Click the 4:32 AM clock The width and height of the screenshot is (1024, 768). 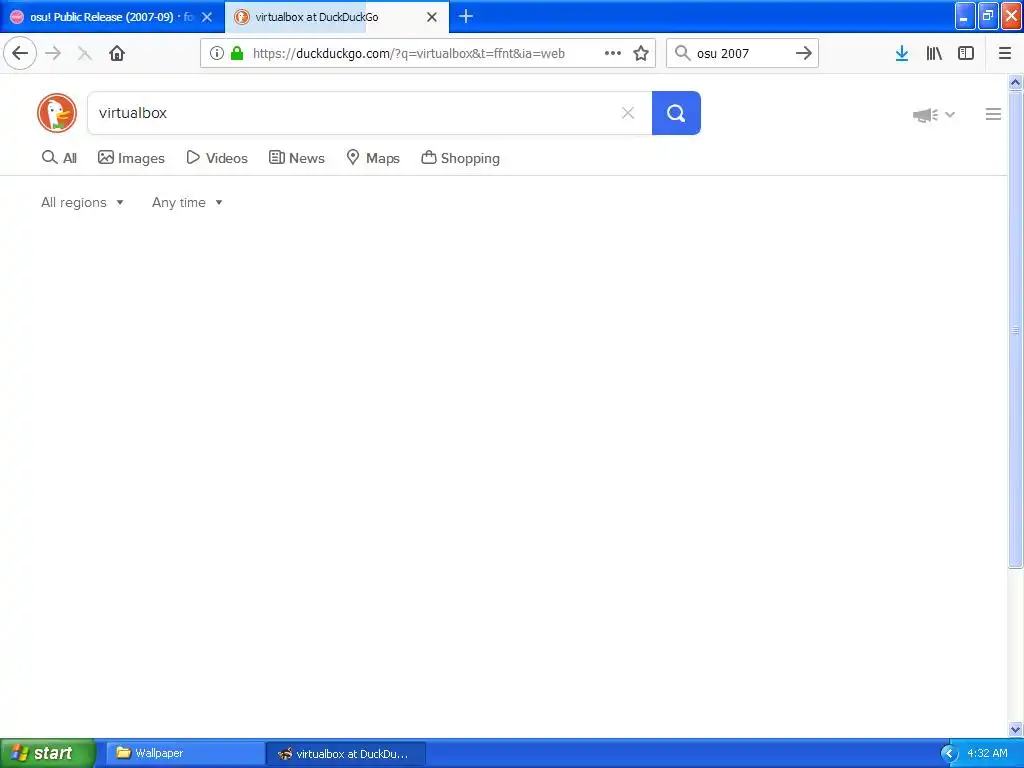987,753
